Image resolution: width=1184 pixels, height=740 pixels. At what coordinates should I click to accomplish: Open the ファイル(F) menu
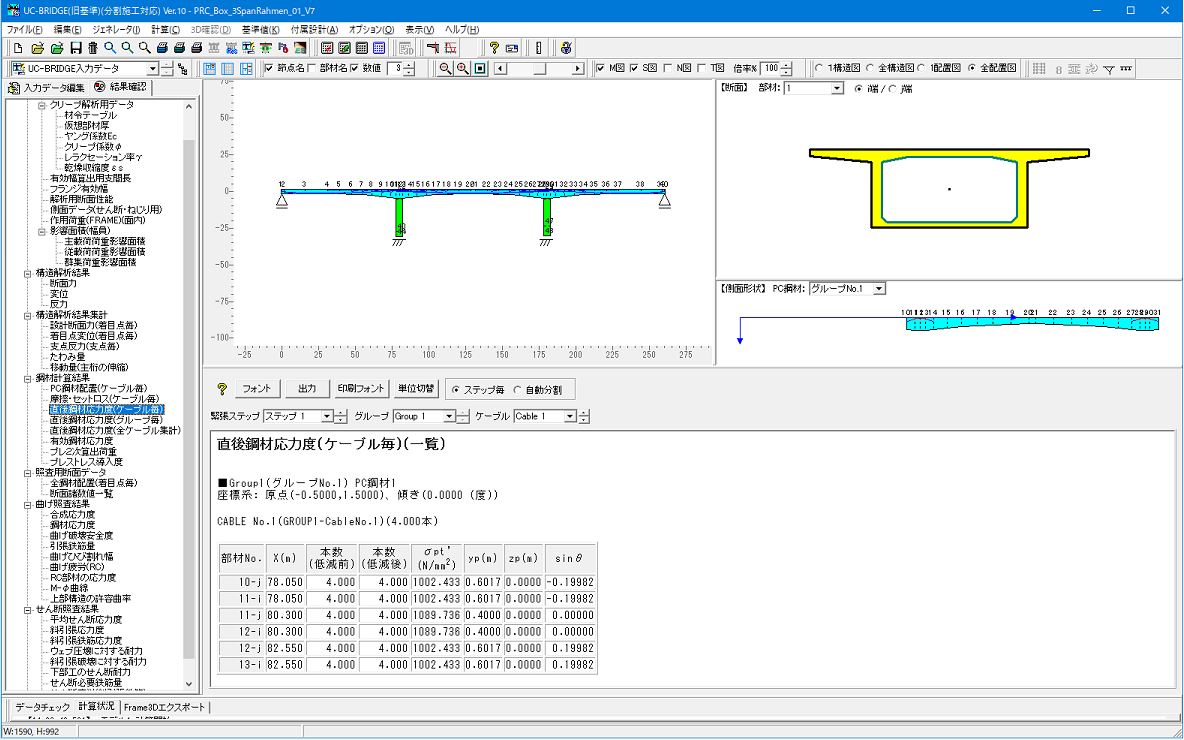pos(24,29)
